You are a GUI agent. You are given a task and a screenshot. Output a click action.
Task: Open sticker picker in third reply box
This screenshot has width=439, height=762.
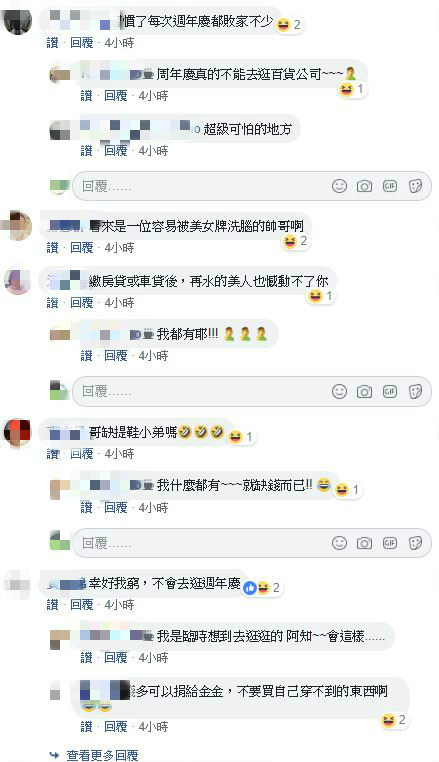pos(415,543)
